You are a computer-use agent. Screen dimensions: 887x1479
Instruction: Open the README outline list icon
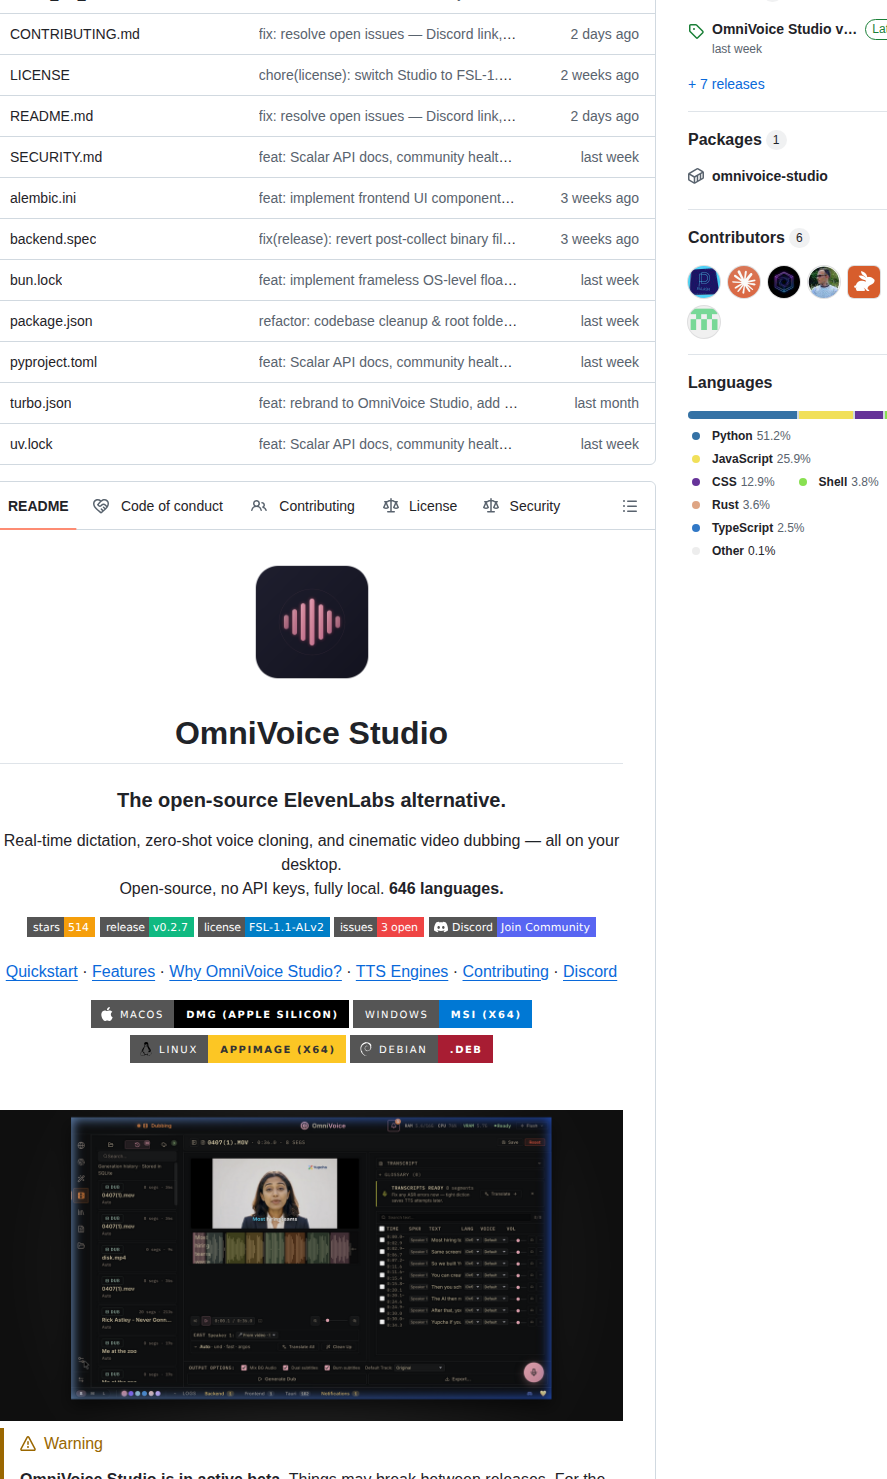pyautogui.click(x=630, y=506)
